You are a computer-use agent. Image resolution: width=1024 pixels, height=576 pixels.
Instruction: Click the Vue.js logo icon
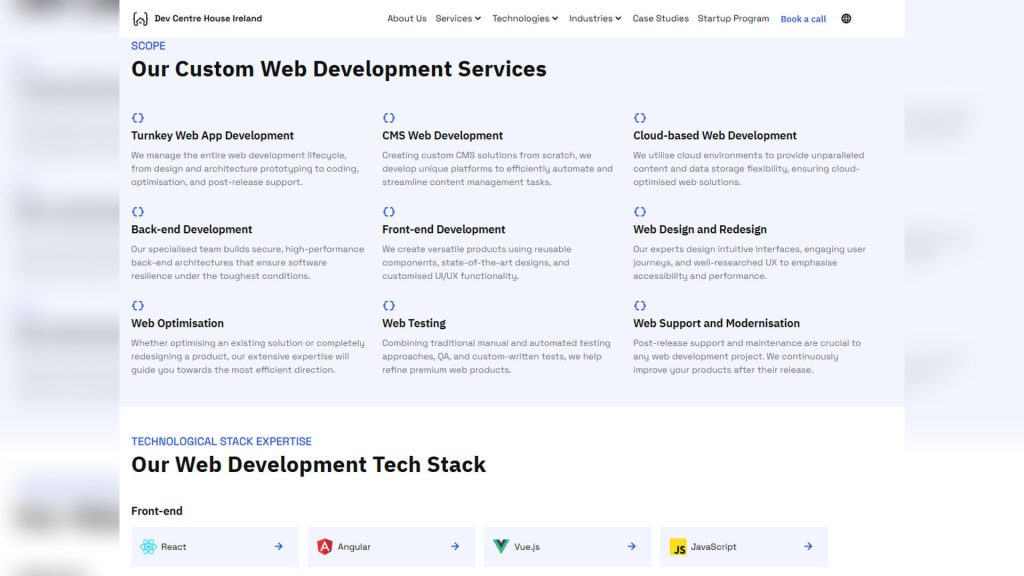click(501, 546)
